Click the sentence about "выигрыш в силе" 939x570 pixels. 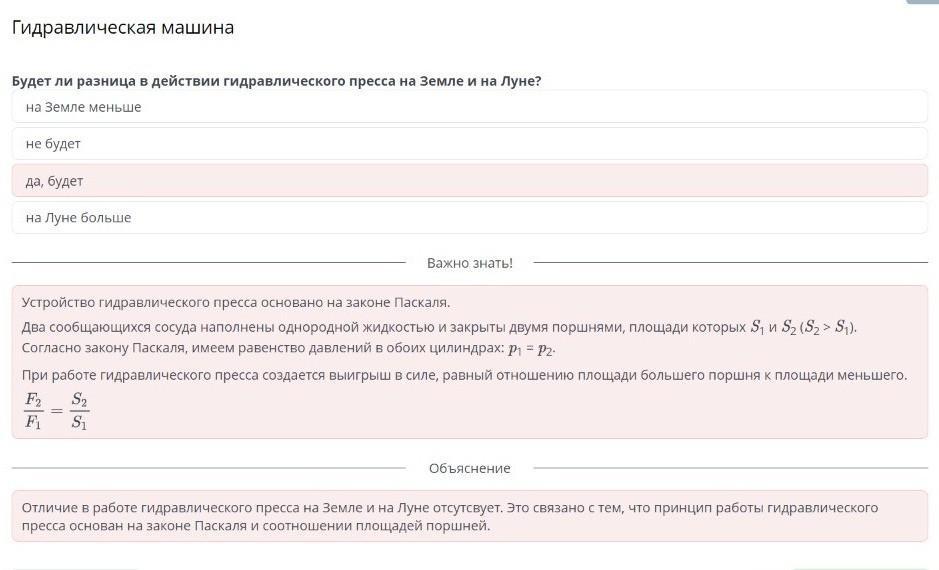464,375
